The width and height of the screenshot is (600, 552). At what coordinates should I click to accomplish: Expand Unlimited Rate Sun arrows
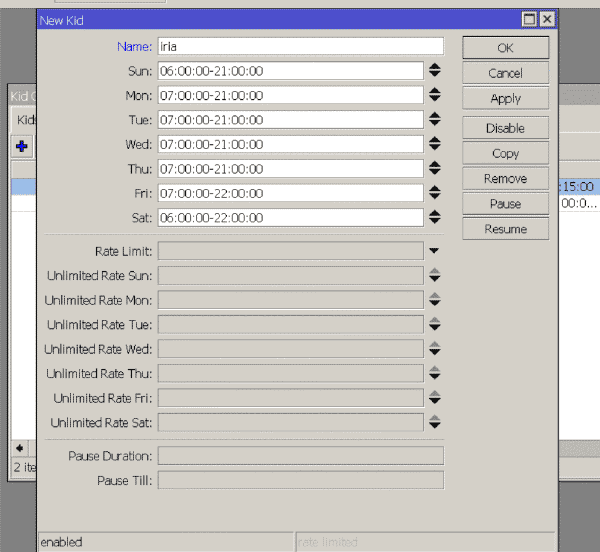434,275
